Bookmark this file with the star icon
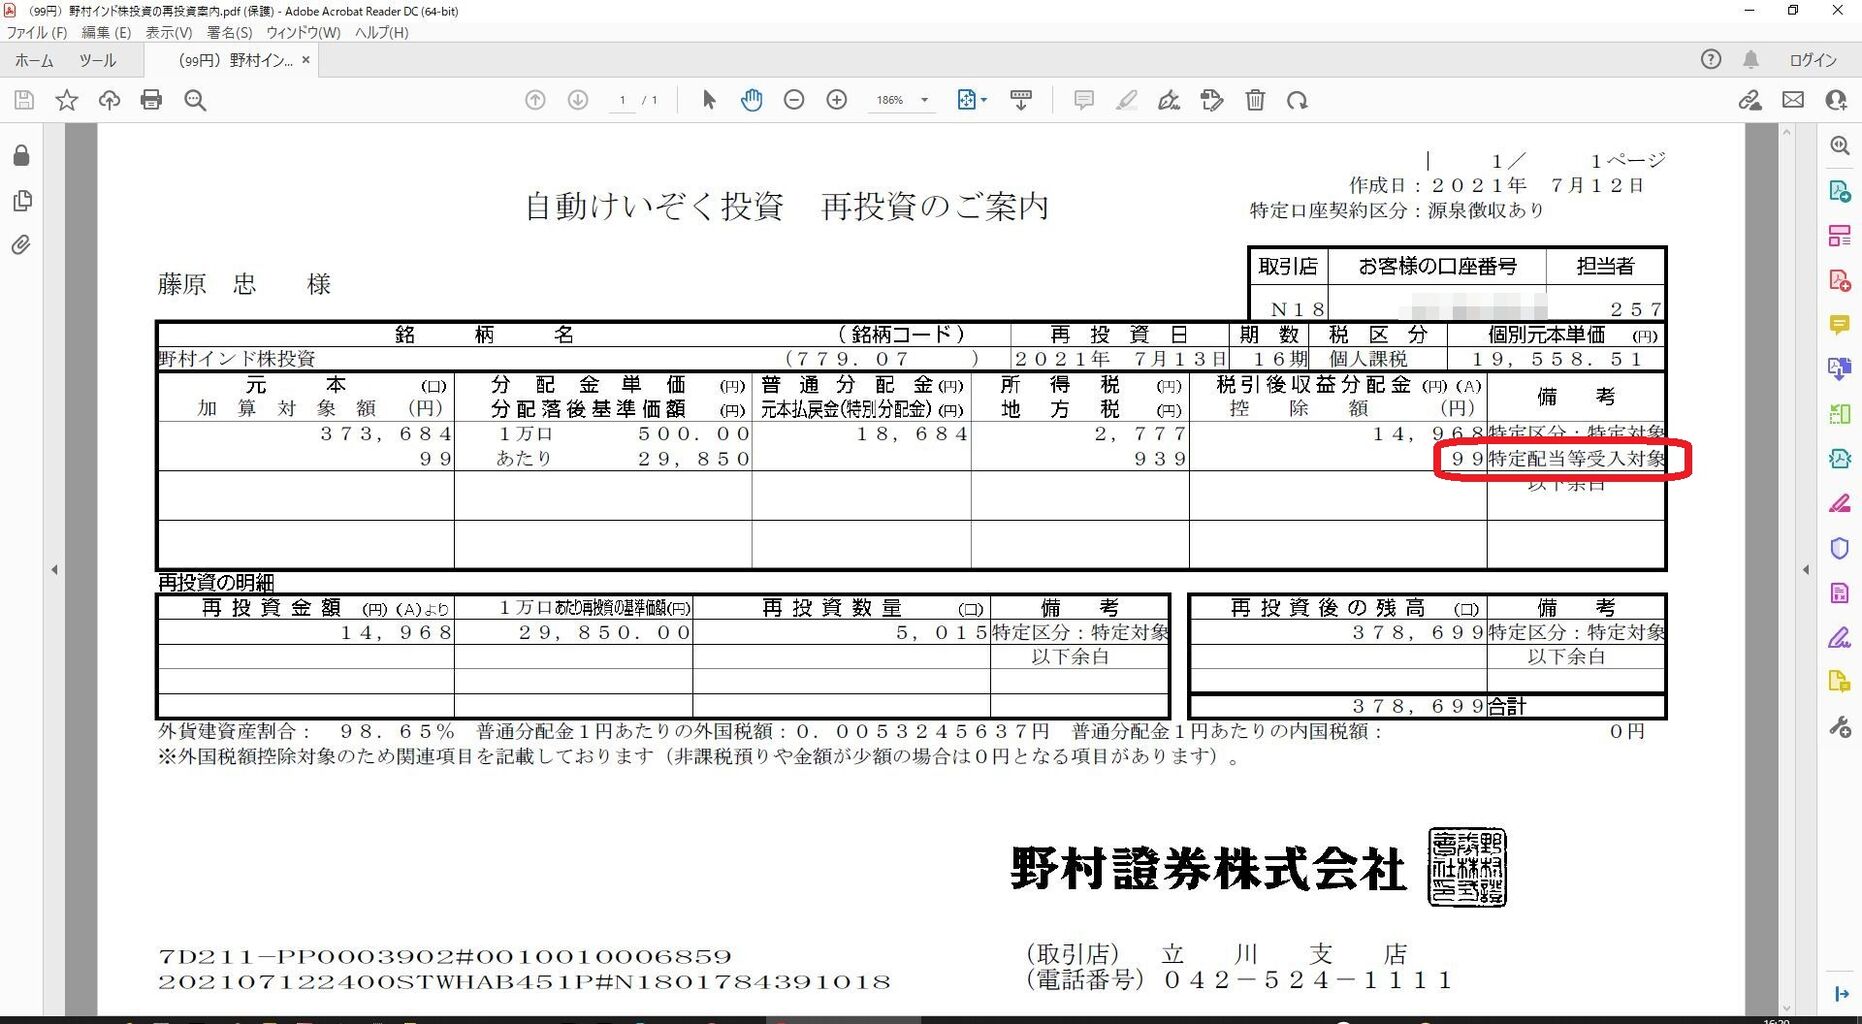1862x1024 pixels. click(67, 100)
